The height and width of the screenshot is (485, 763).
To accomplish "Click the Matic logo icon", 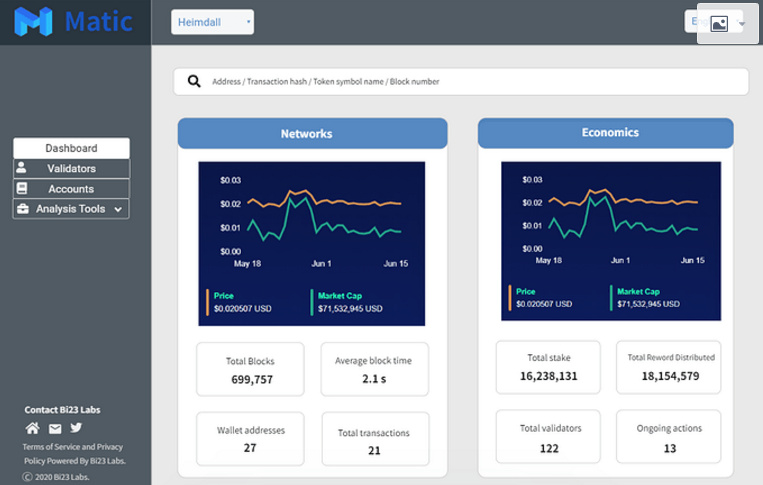I will pos(33,21).
